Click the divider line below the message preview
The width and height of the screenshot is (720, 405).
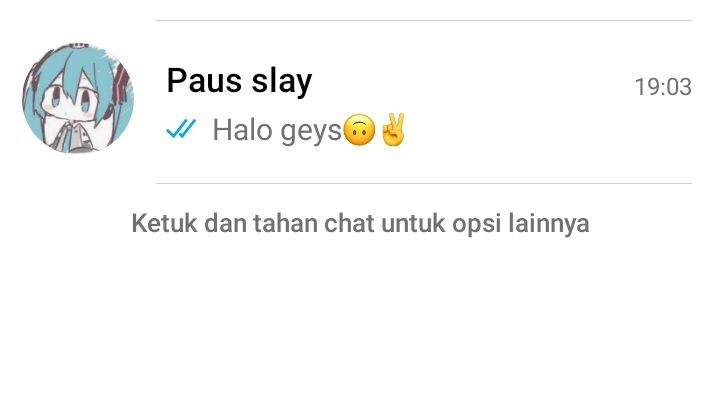[424, 183]
